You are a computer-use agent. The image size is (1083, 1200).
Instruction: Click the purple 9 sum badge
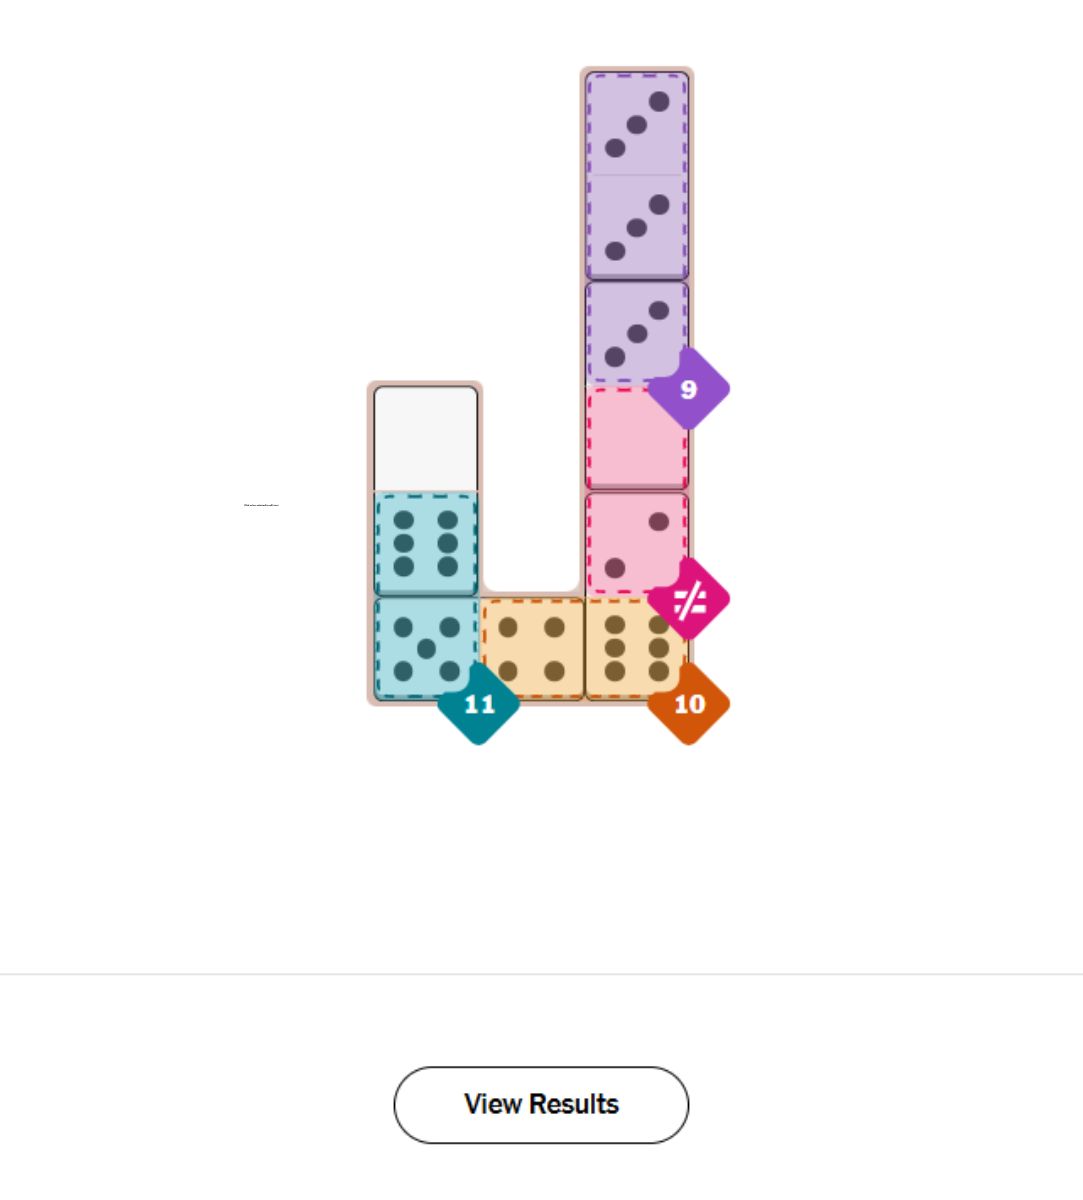(x=688, y=389)
